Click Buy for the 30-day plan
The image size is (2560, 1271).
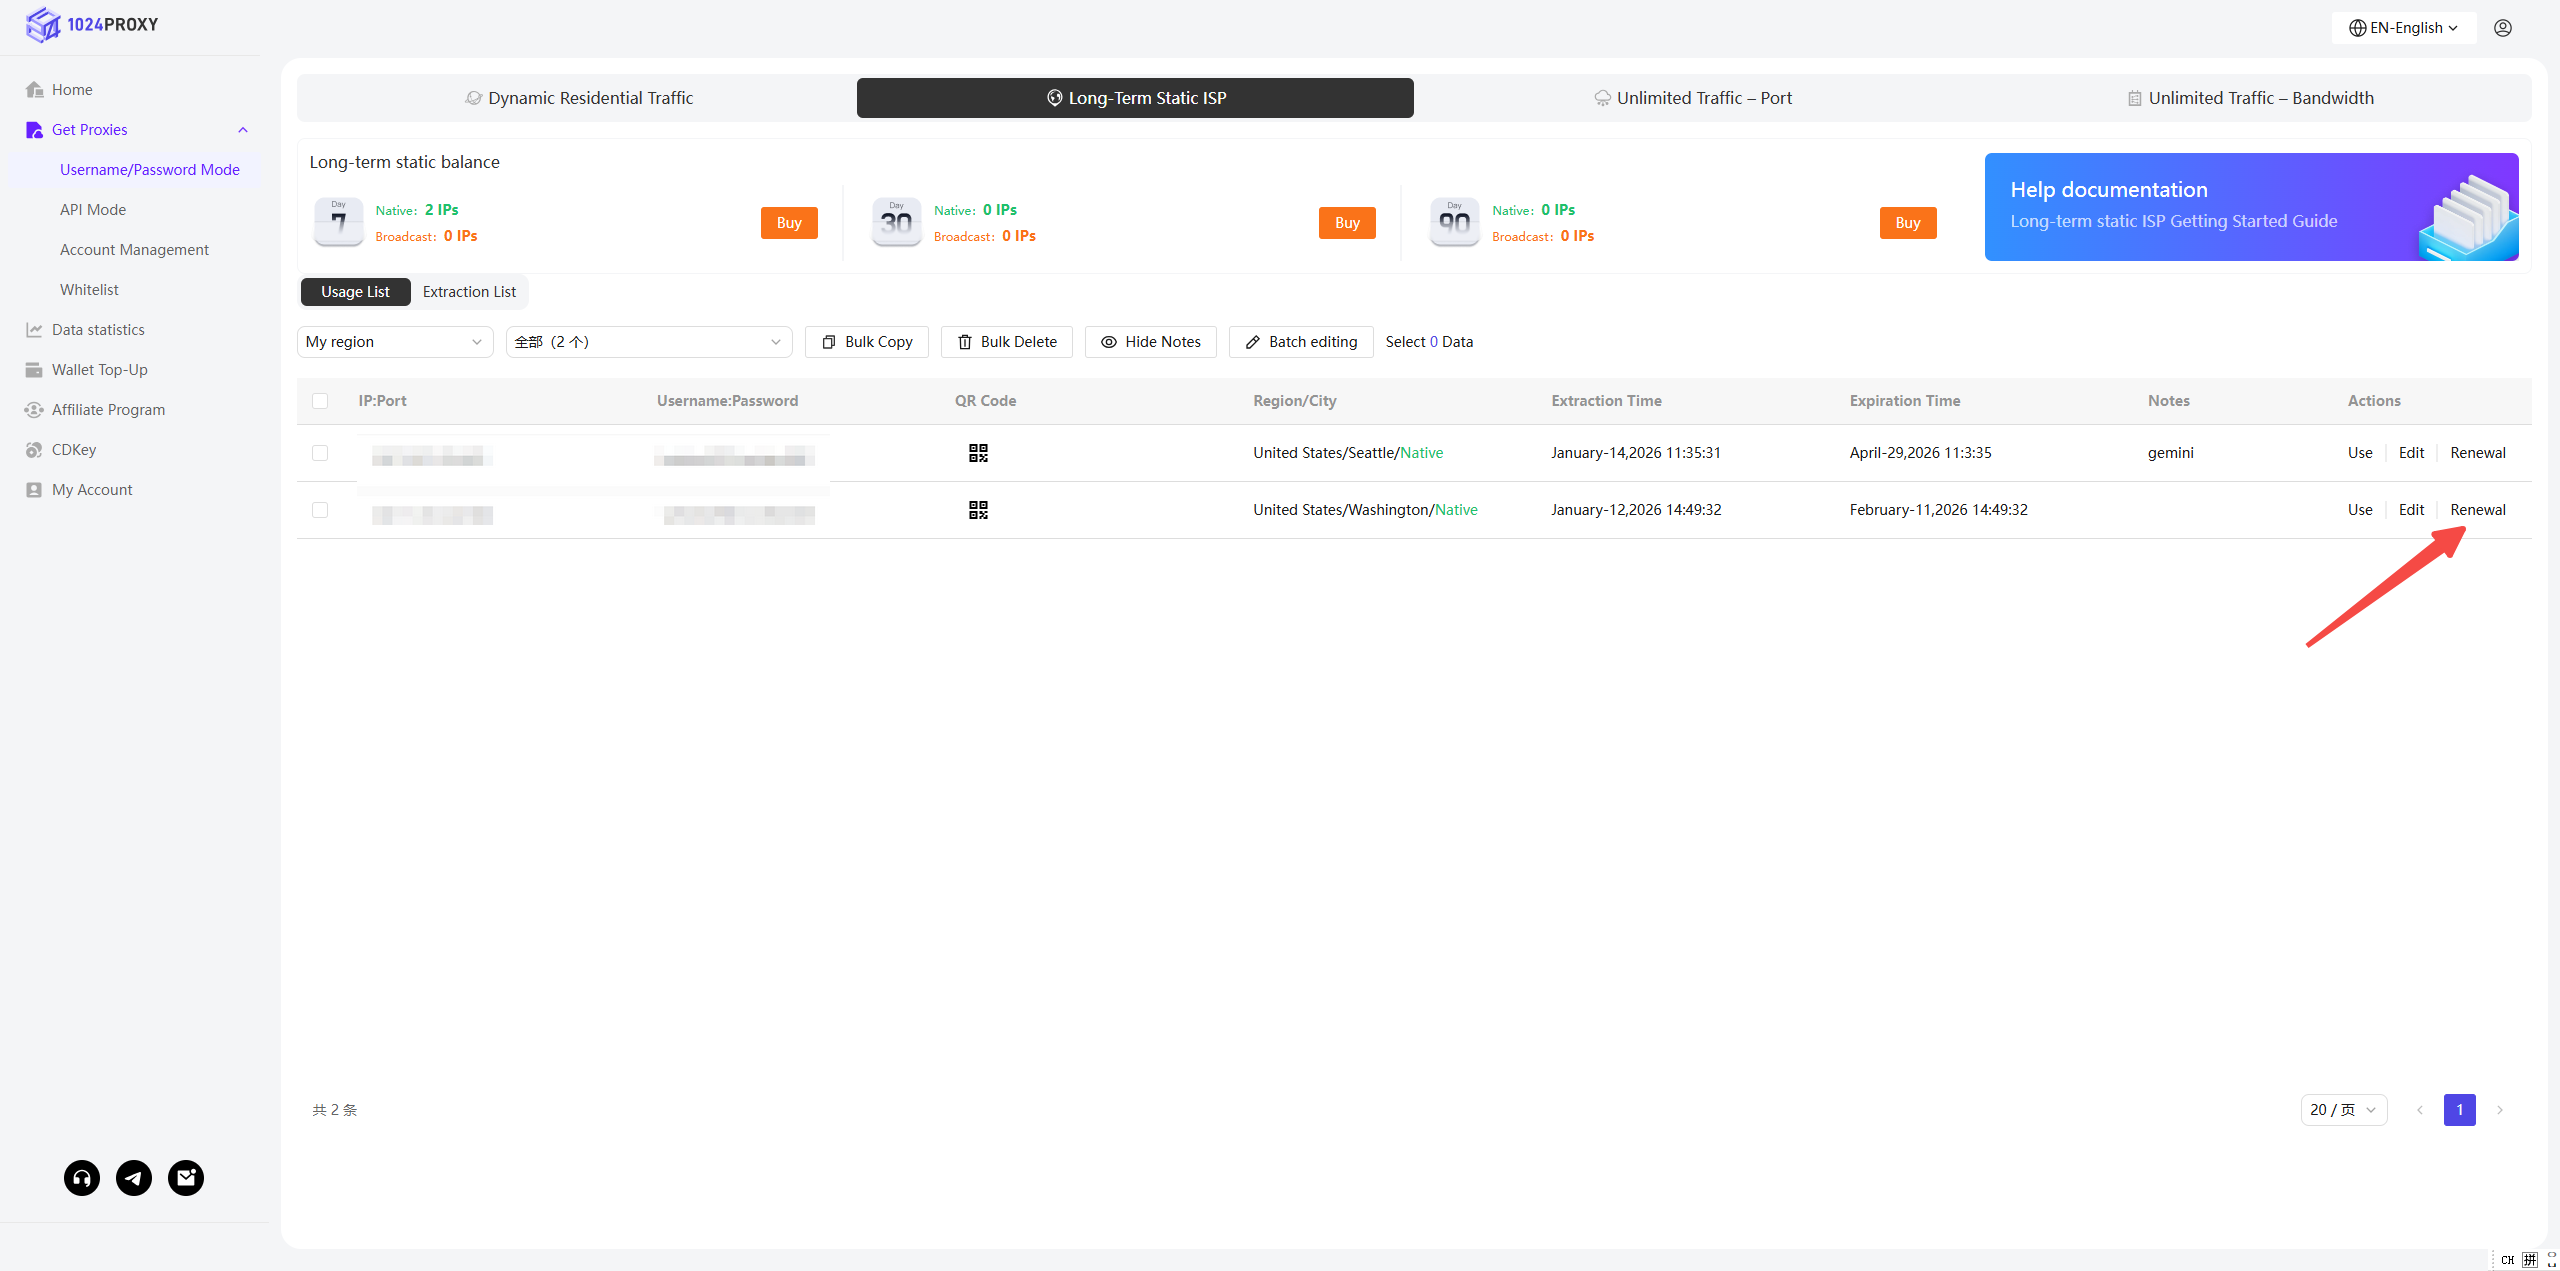(1346, 223)
